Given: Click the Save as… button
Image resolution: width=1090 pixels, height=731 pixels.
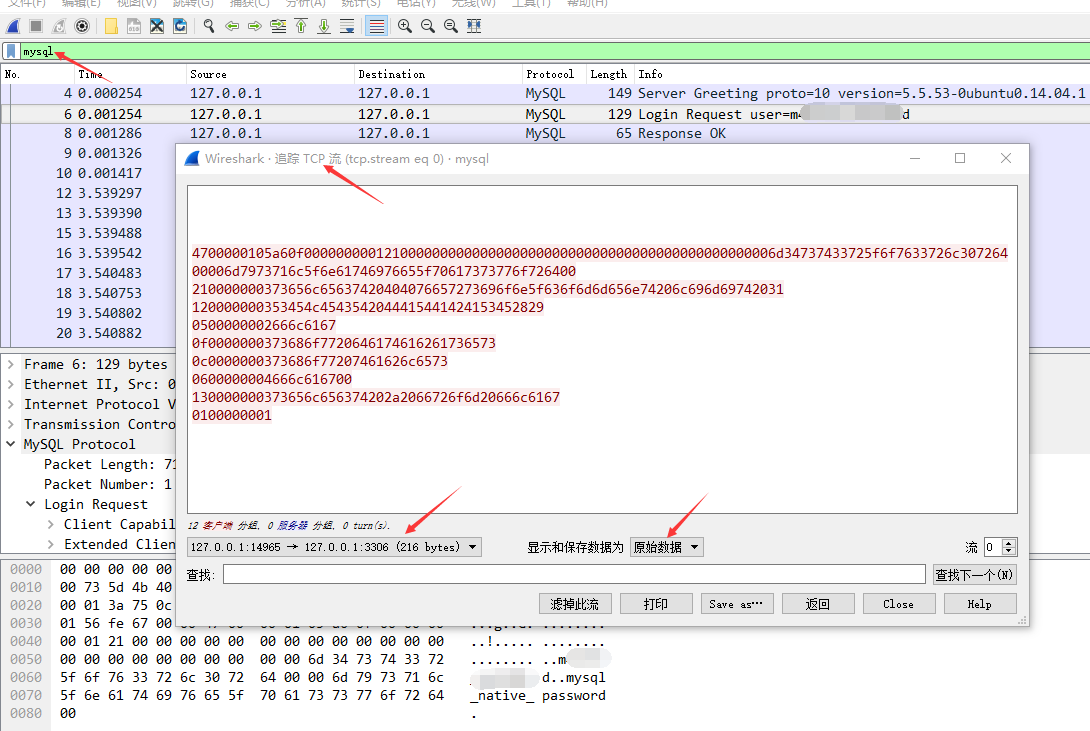Looking at the screenshot, I should click(735, 604).
